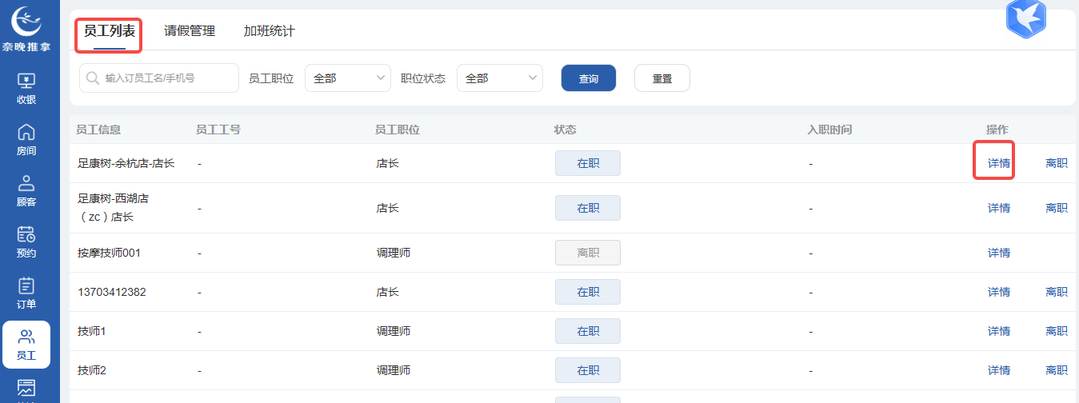
Task: Select employee name 技师1
Action: (92, 331)
